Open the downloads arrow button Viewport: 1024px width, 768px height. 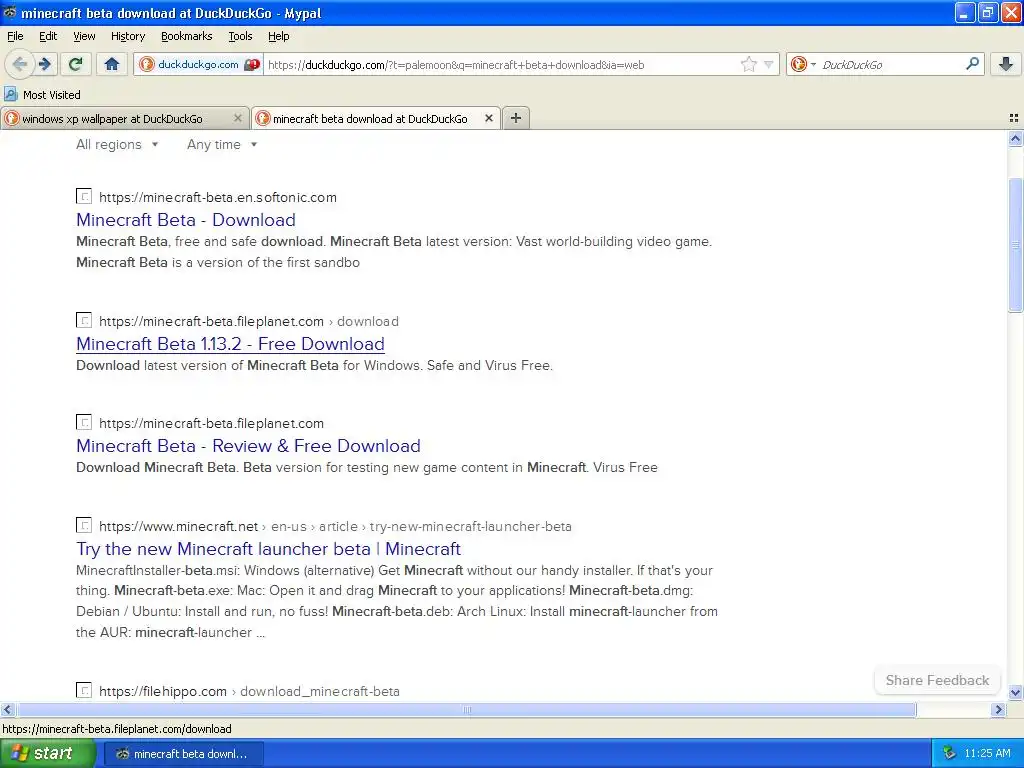(x=1006, y=64)
